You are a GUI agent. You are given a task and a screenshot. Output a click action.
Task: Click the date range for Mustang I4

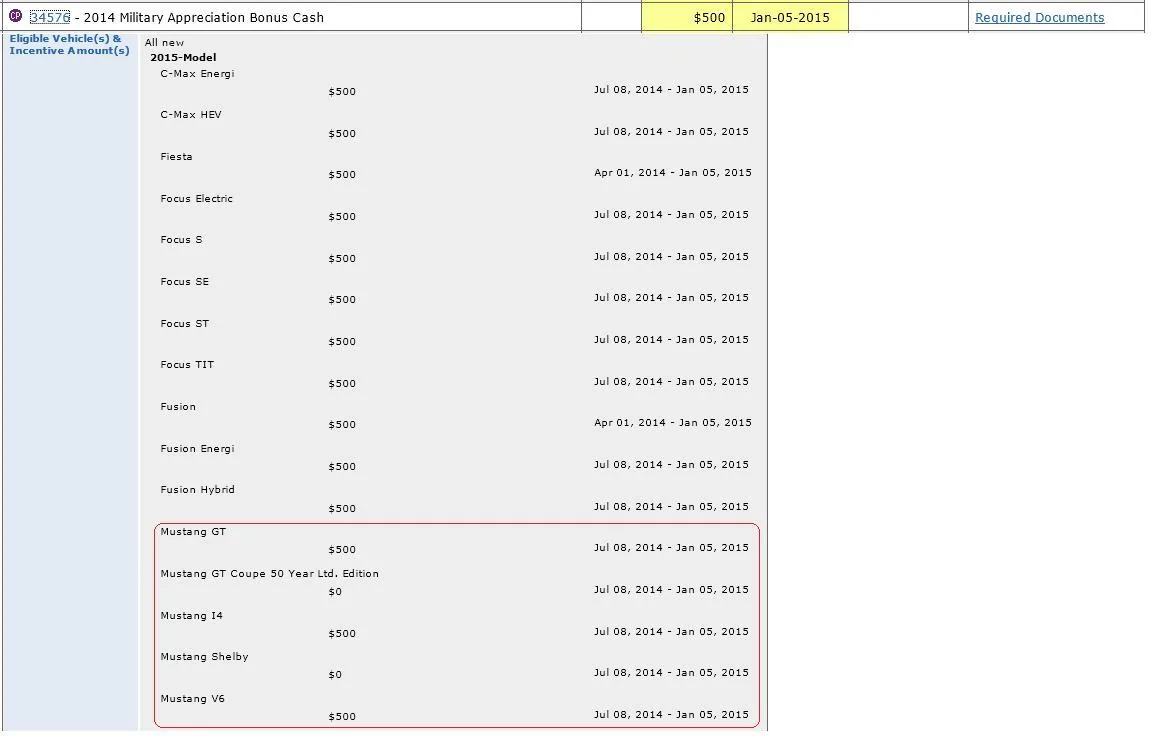click(x=673, y=632)
